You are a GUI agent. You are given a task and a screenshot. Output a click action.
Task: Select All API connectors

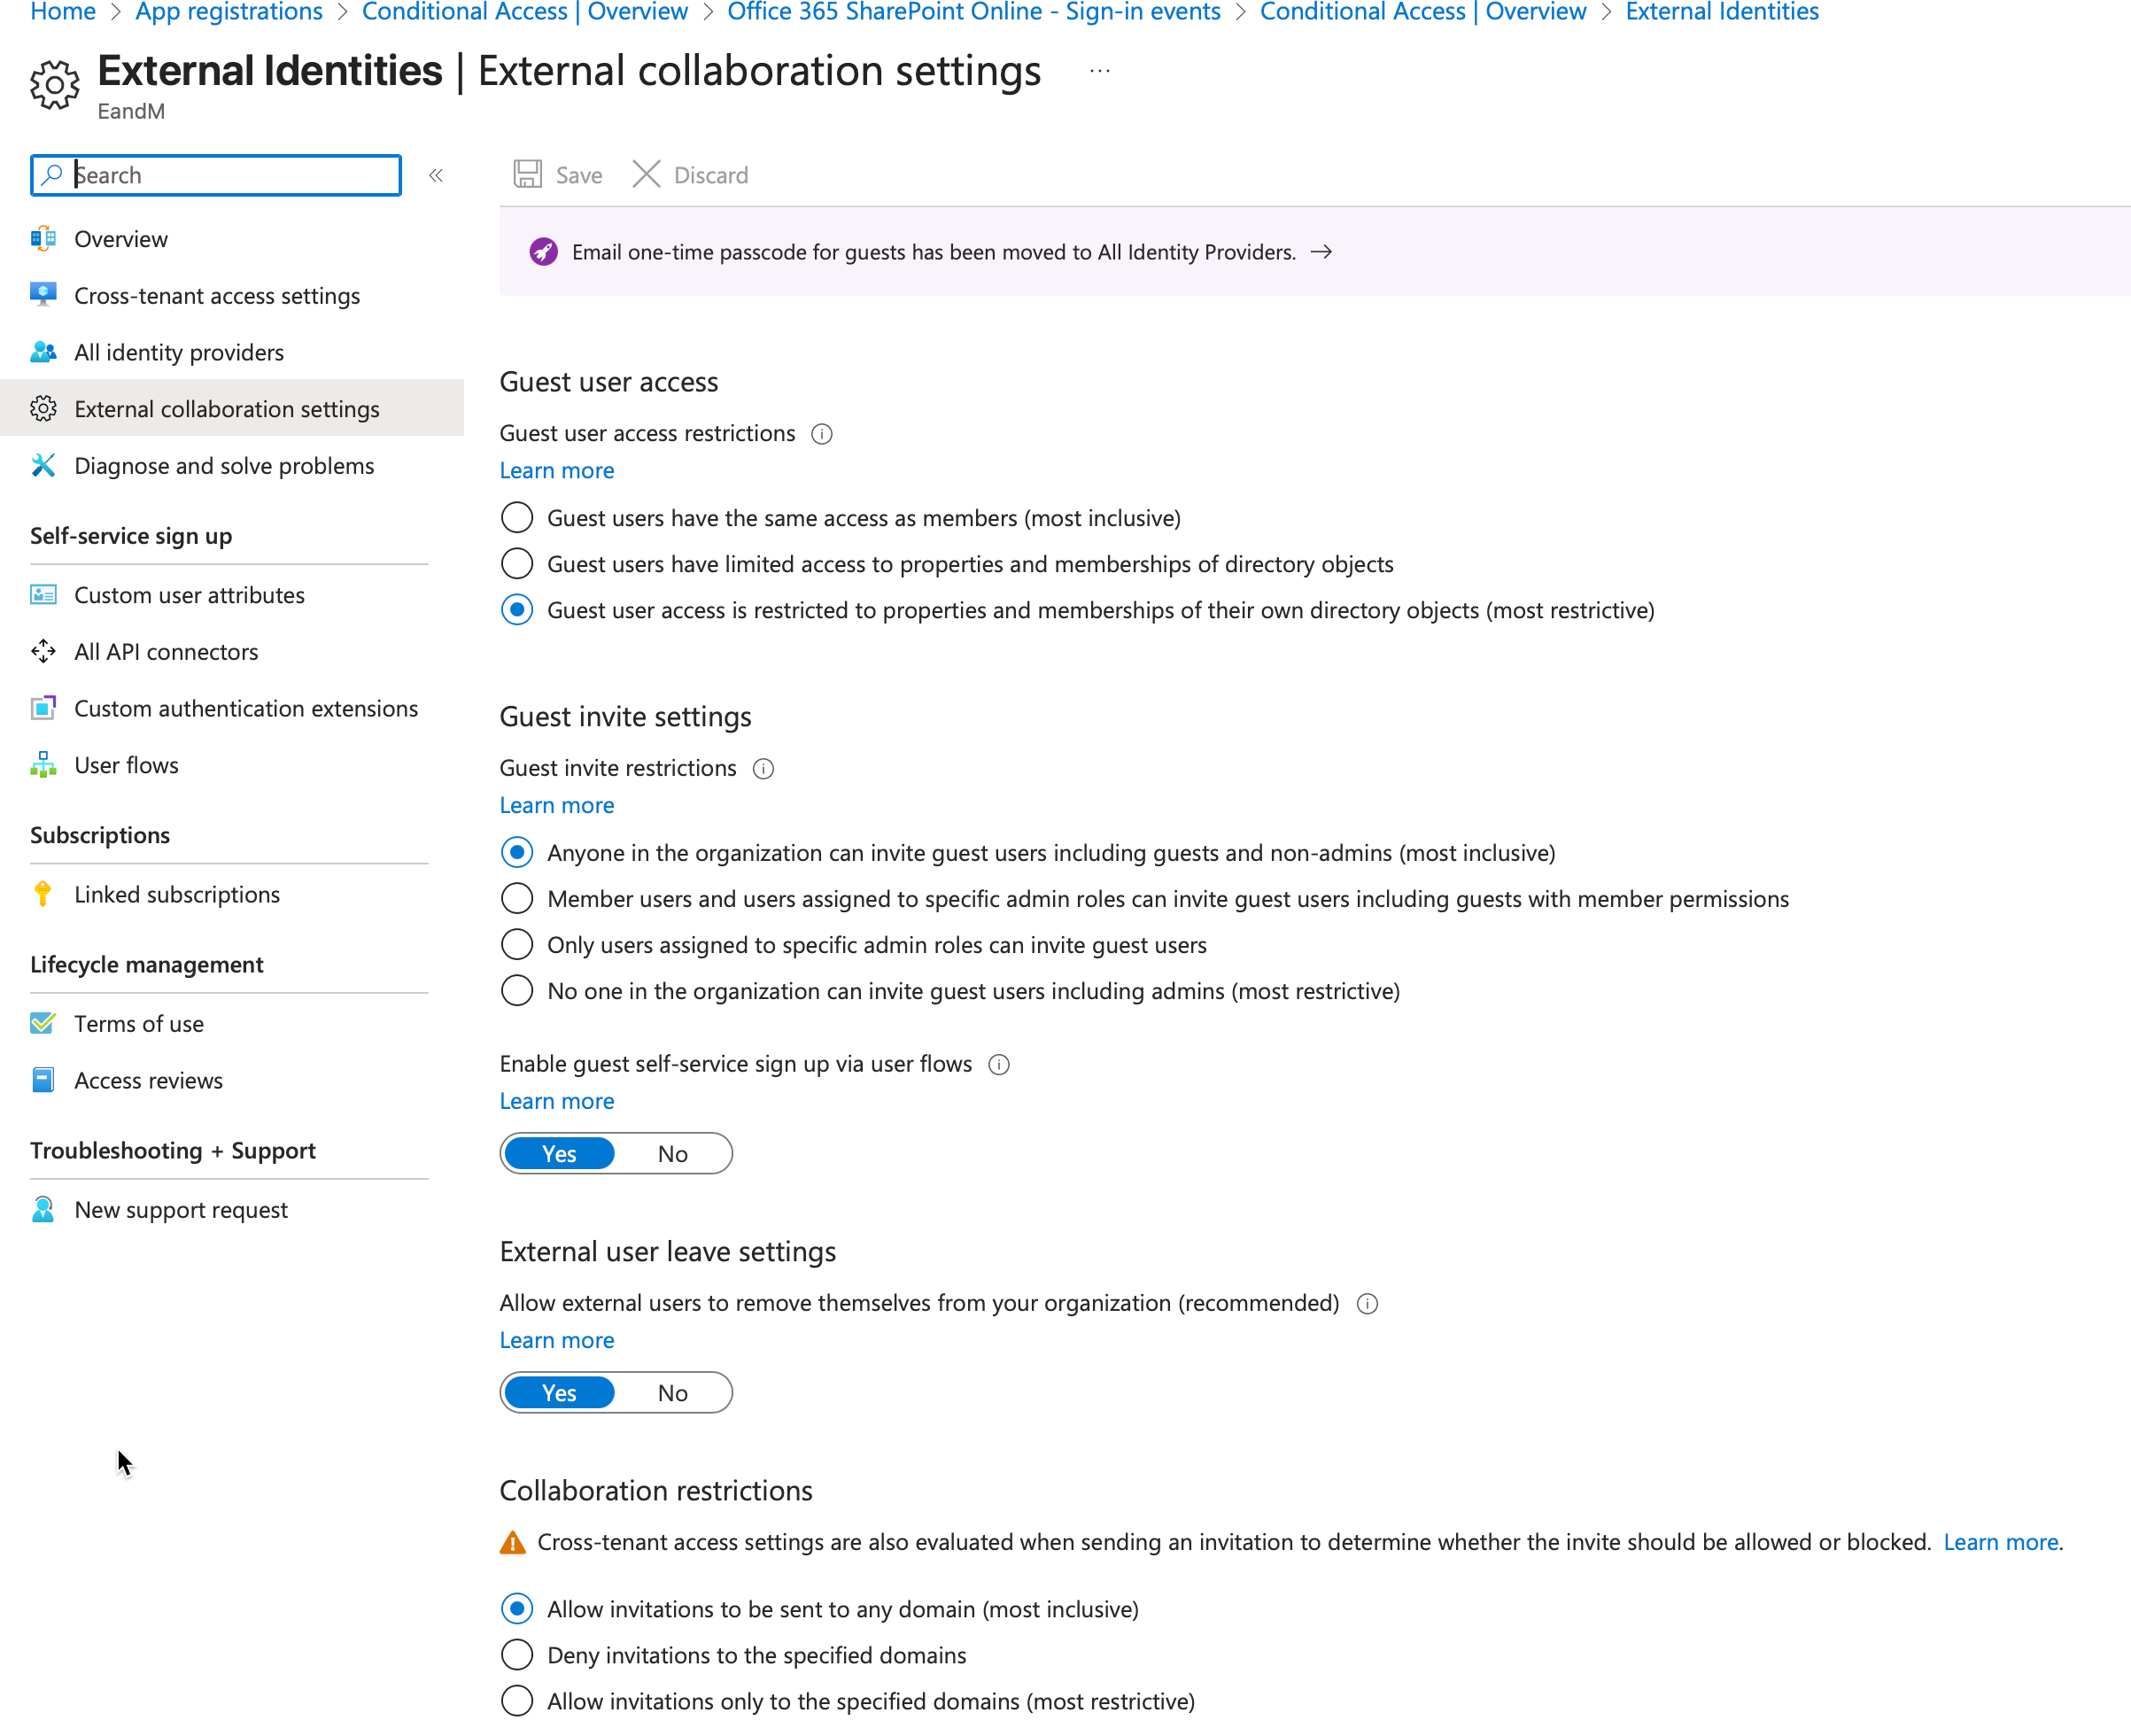click(165, 651)
